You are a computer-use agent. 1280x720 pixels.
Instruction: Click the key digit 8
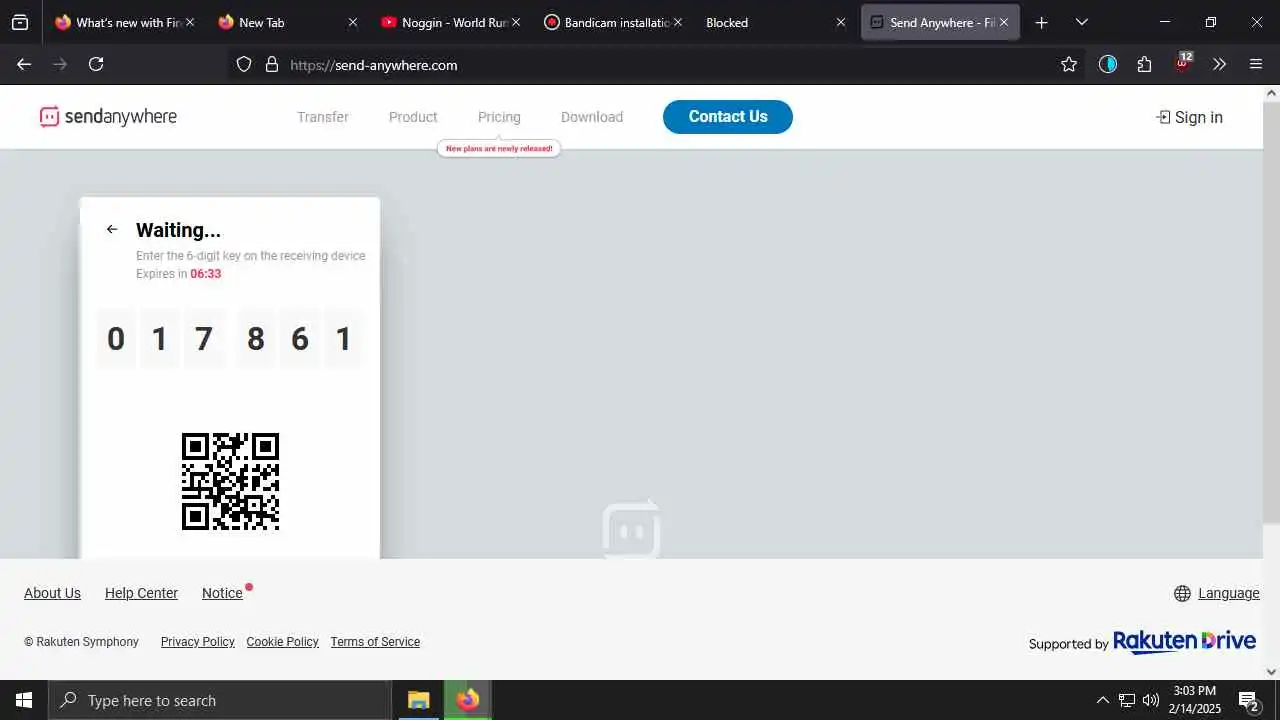[256, 339]
